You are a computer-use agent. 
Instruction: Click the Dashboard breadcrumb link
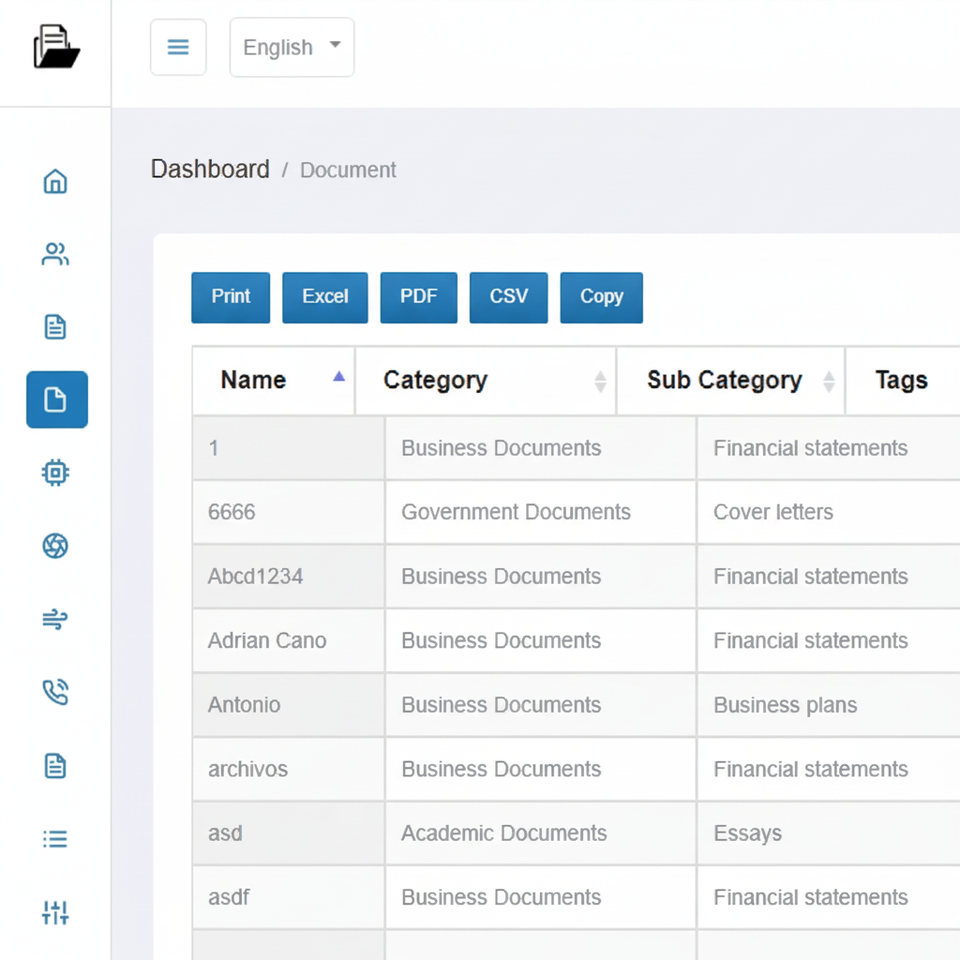tap(210, 170)
